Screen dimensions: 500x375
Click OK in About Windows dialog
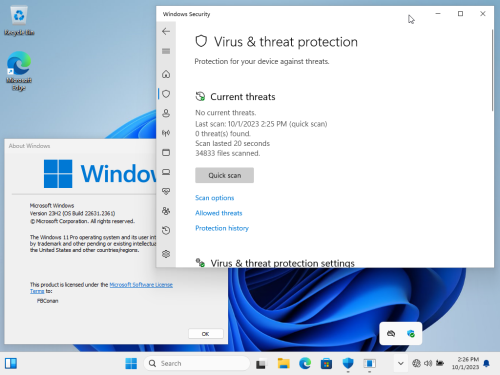(x=206, y=334)
